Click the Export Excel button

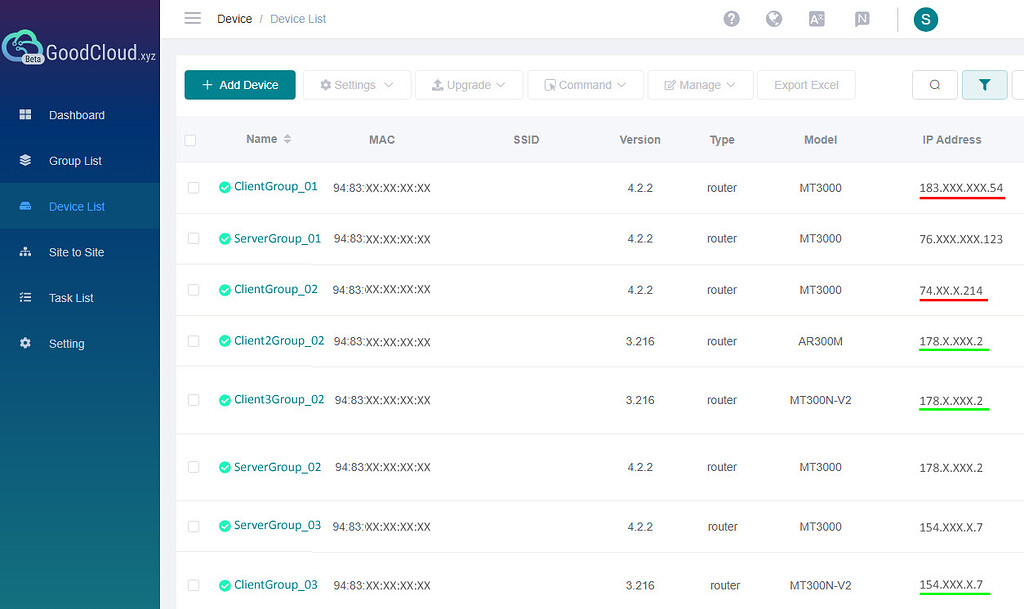(806, 85)
